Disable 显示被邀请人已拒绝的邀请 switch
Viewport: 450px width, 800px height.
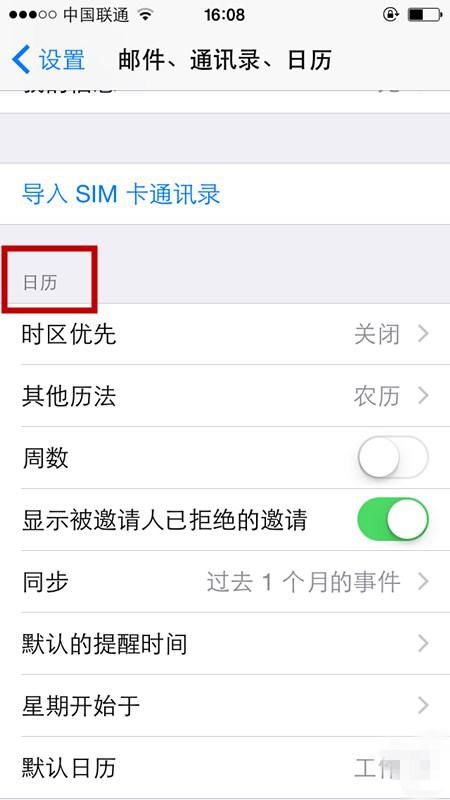(x=393, y=519)
